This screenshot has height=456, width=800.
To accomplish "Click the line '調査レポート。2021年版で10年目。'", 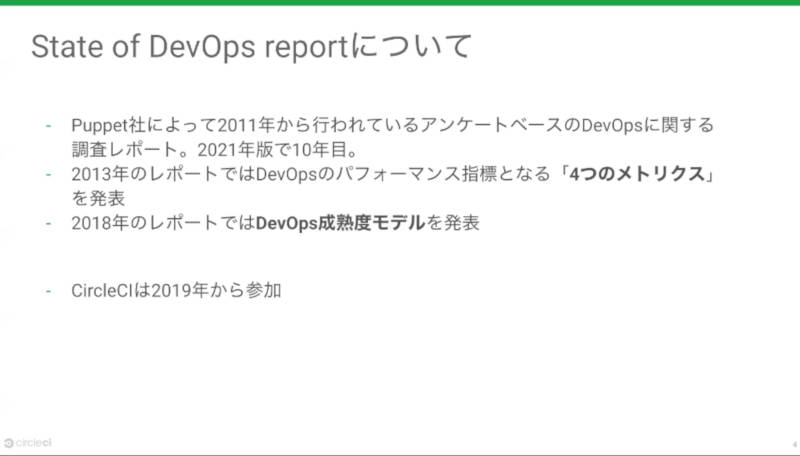I will 215,149.
